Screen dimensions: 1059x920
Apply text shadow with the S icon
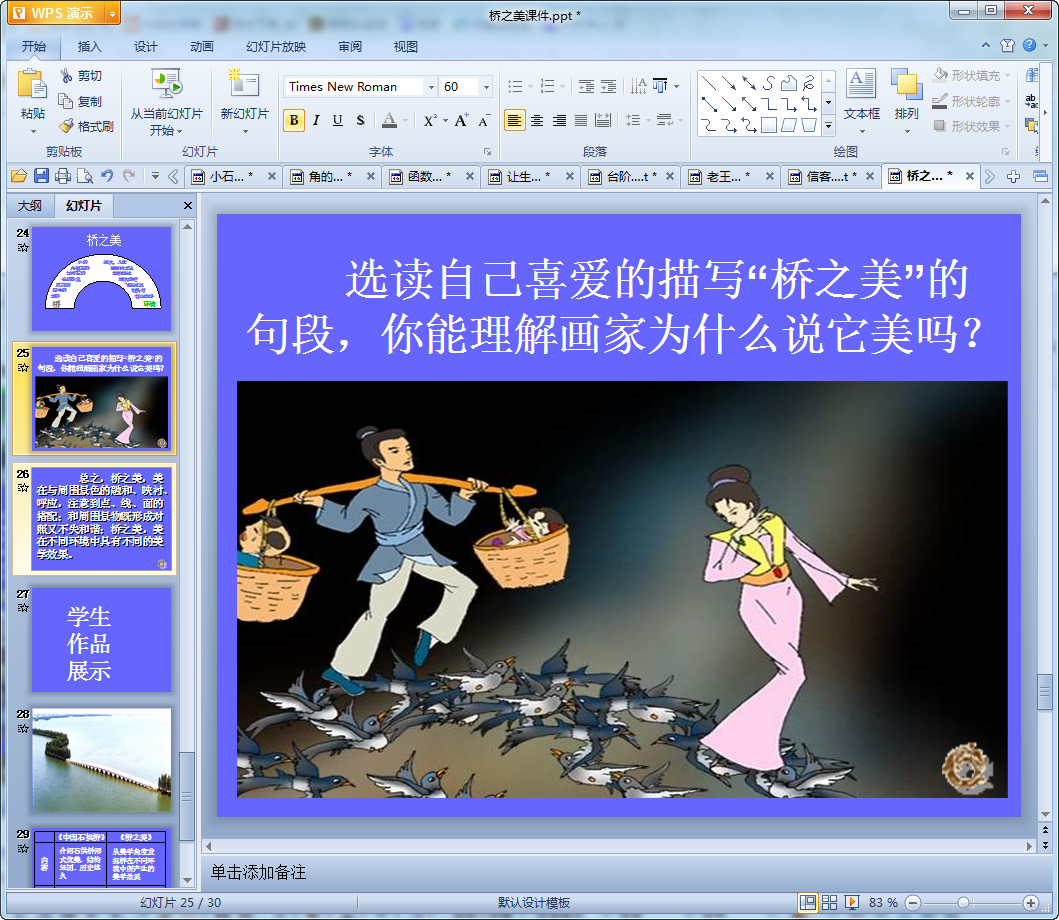tap(360, 120)
